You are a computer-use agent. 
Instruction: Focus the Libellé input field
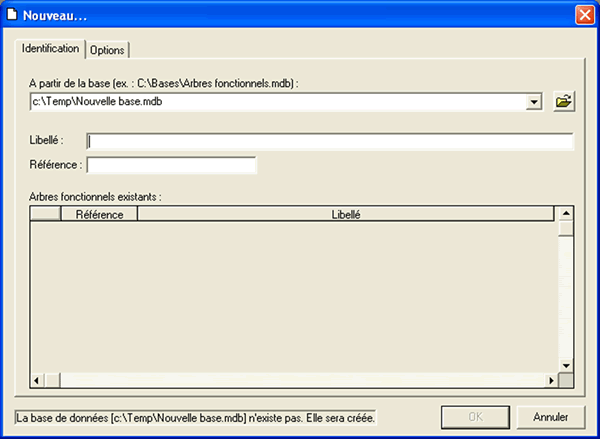coord(330,142)
